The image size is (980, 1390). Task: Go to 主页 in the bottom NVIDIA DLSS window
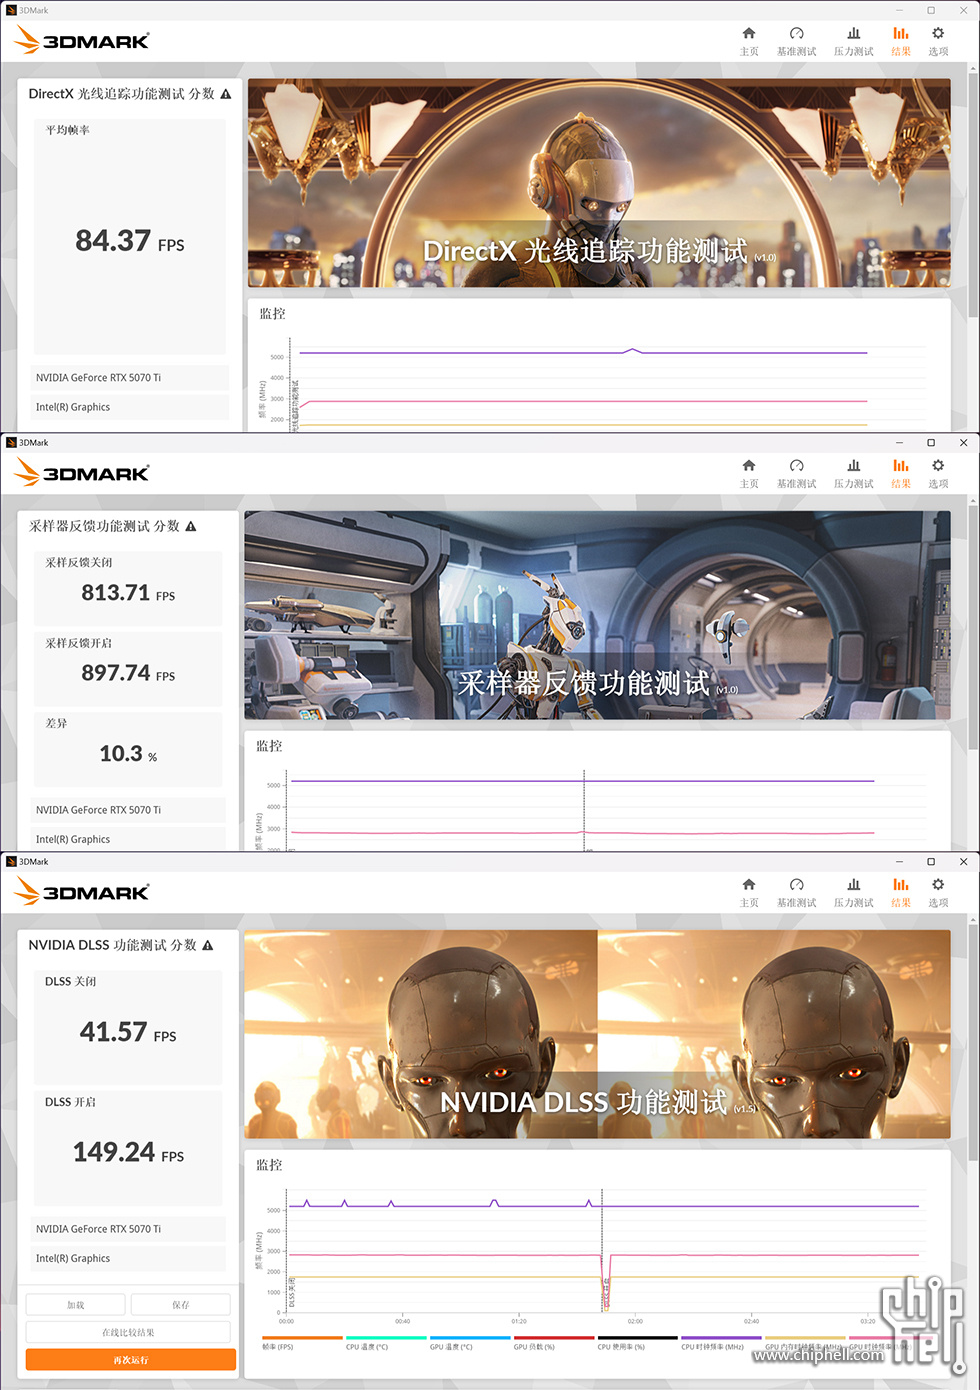[x=749, y=892]
